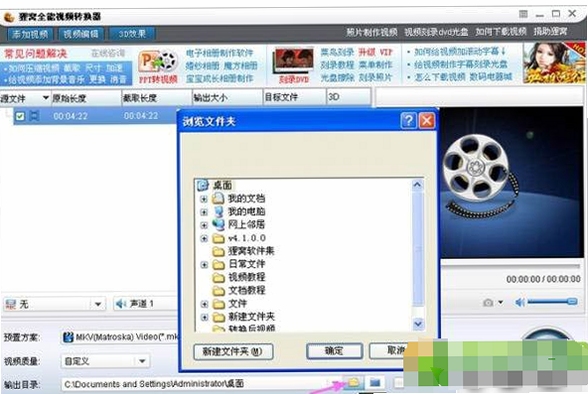Click the MKV format icon in 预置方案
Viewport: 588px width, 394px height.
[68, 337]
